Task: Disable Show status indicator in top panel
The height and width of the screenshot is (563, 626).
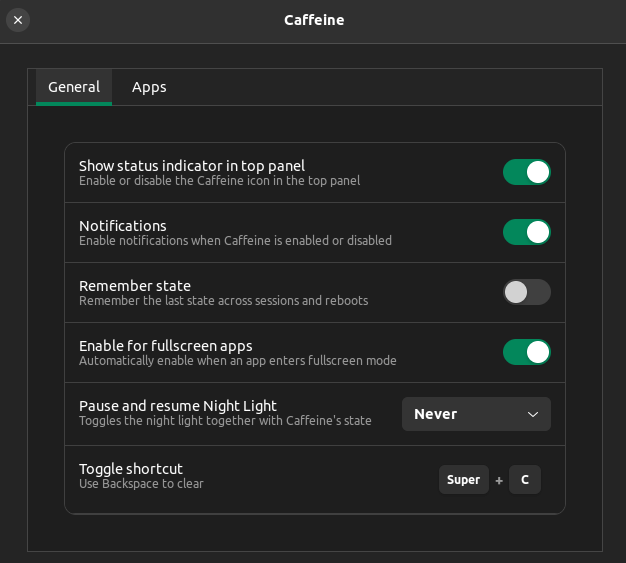Action: pyautogui.click(x=527, y=172)
